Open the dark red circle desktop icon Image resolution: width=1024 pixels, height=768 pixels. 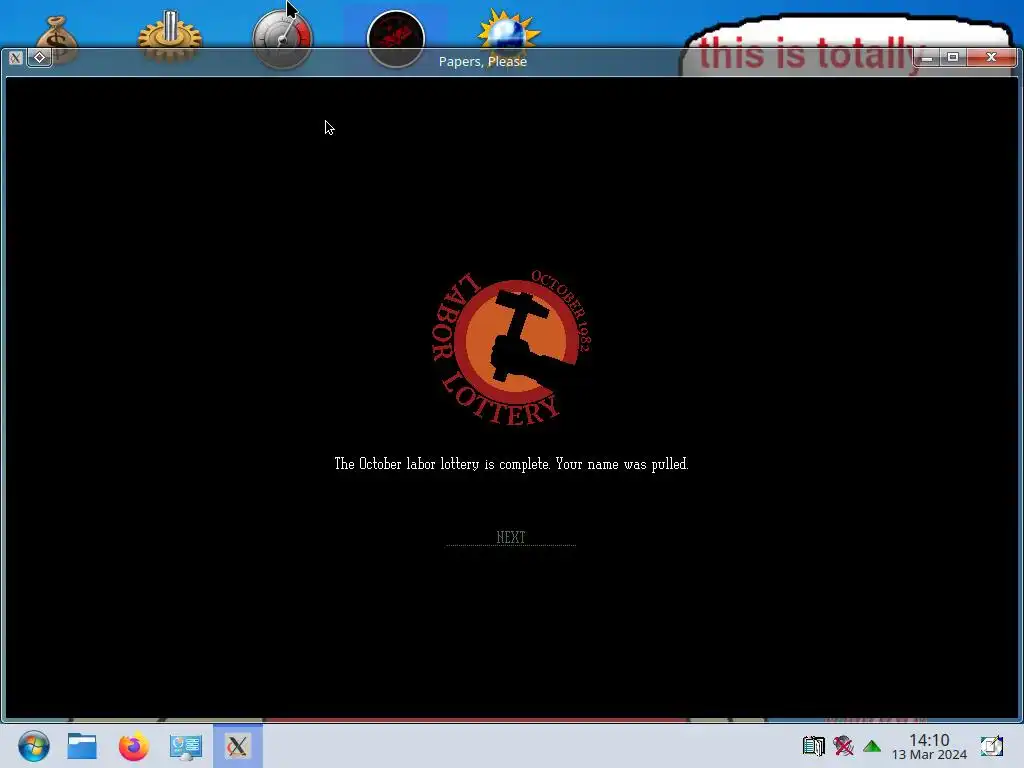pos(396,39)
